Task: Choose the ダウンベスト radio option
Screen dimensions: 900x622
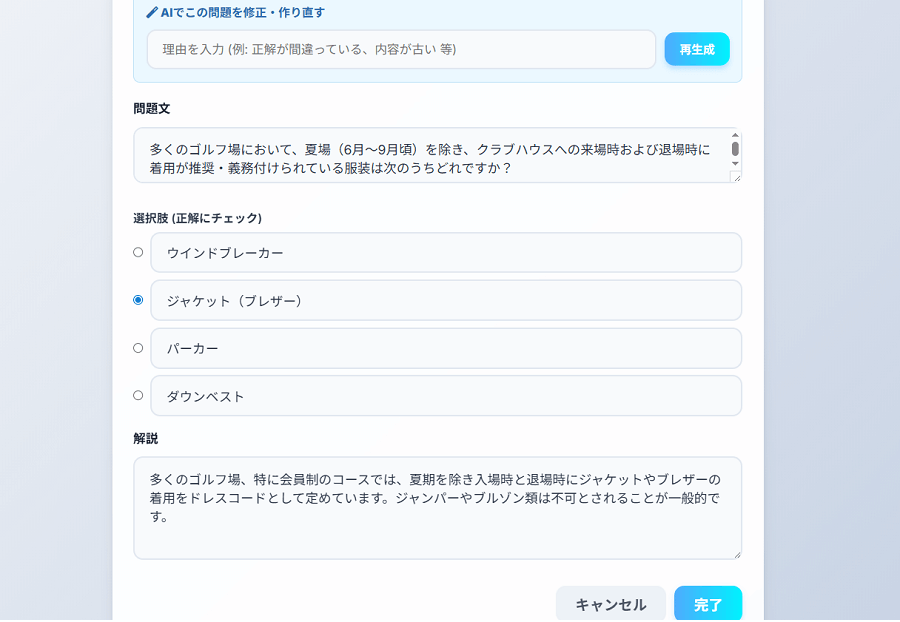Action: coord(138,395)
